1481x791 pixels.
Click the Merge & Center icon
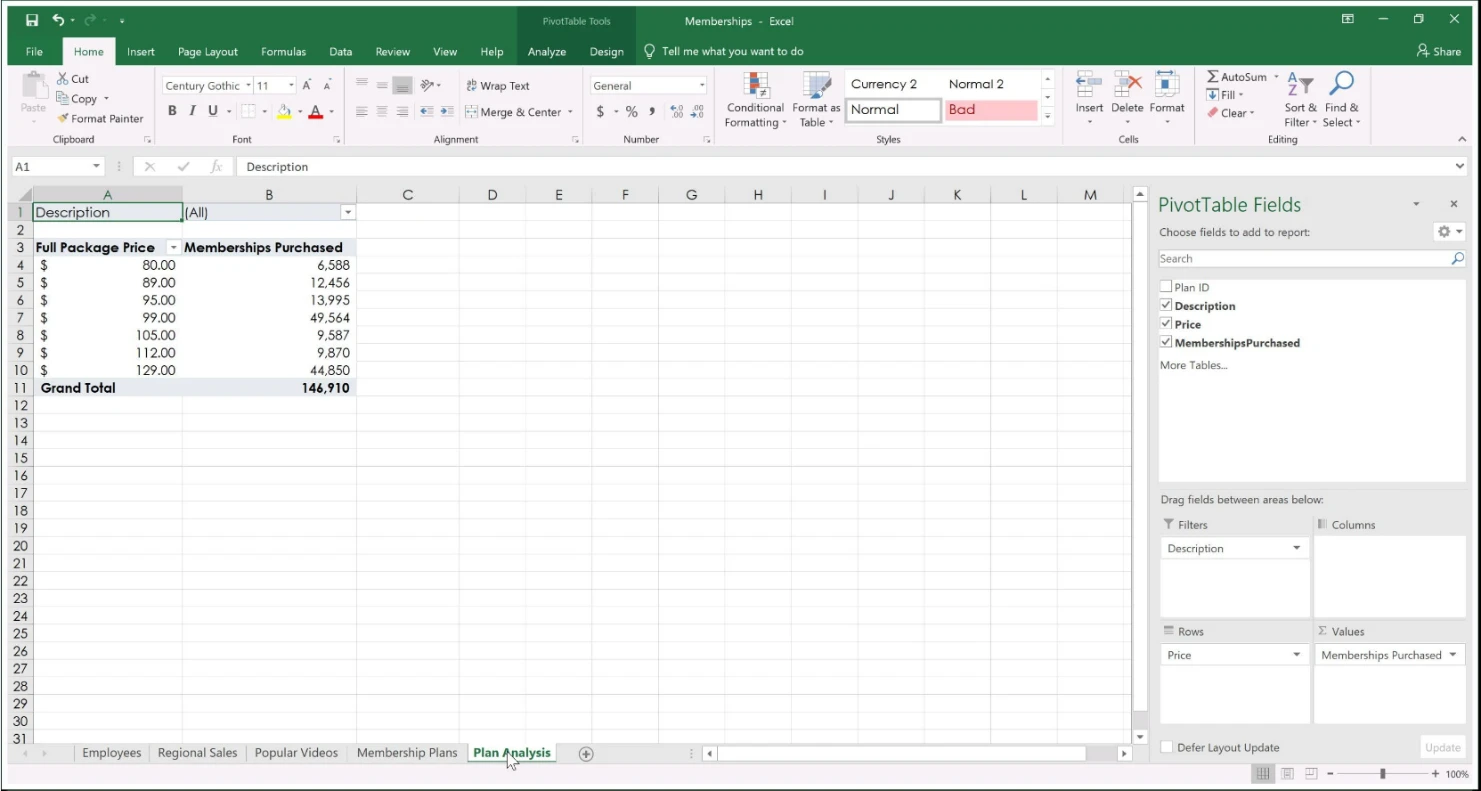(471, 112)
